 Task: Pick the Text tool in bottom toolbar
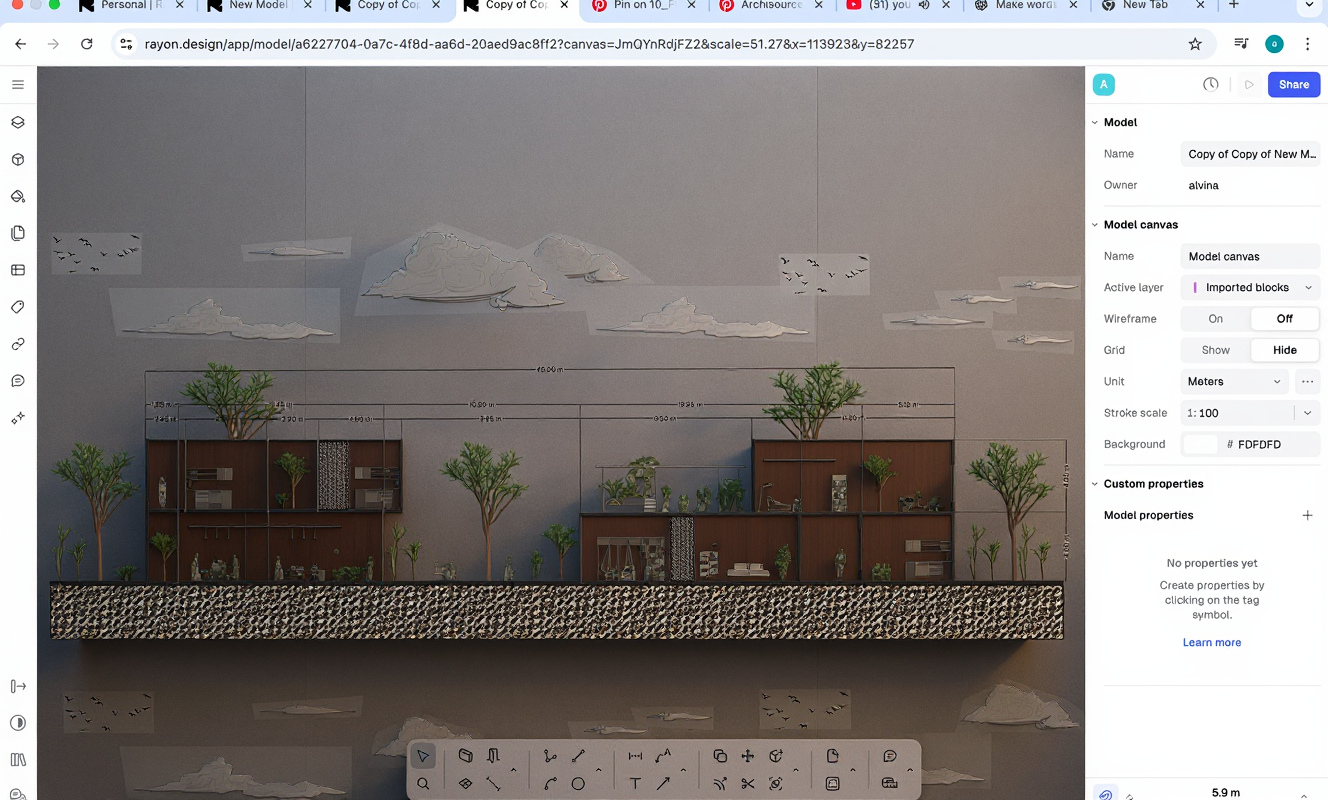635,784
